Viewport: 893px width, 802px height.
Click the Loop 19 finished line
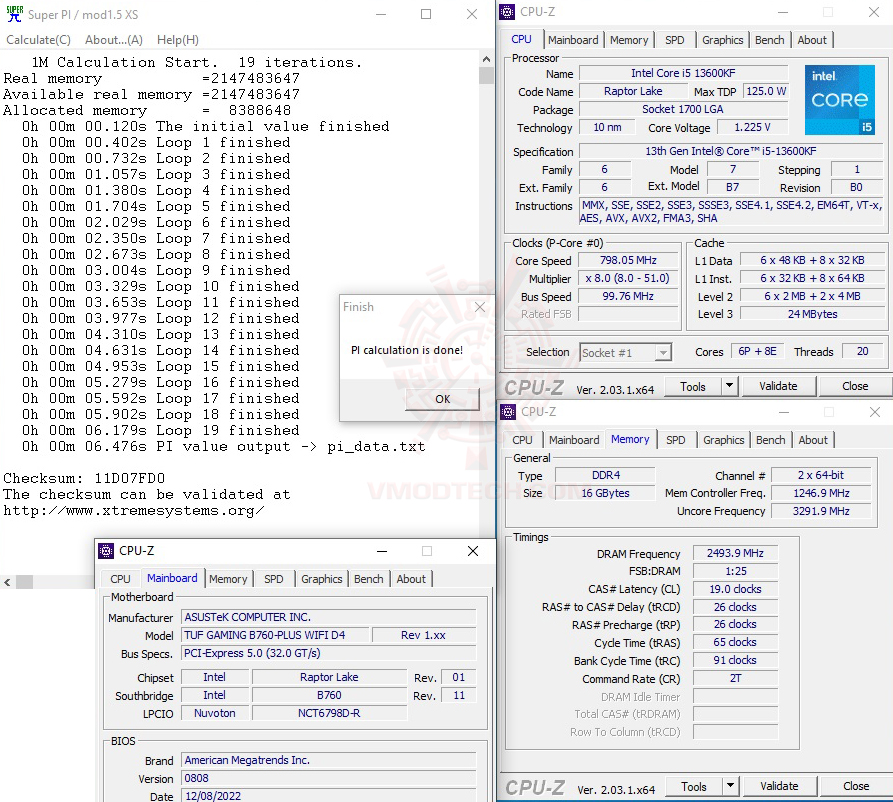(161, 431)
